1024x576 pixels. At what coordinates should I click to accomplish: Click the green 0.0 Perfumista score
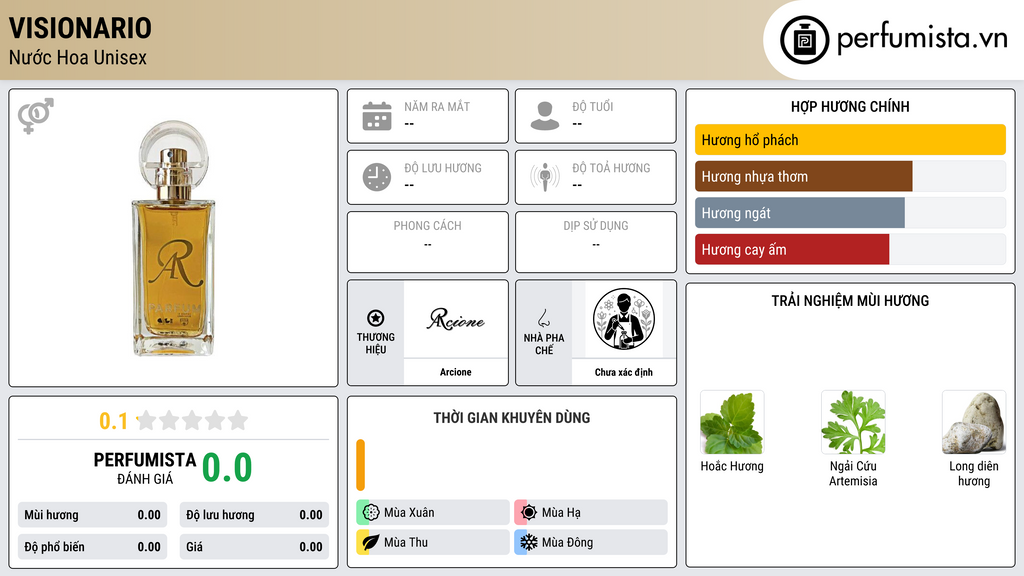pyautogui.click(x=227, y=468)
